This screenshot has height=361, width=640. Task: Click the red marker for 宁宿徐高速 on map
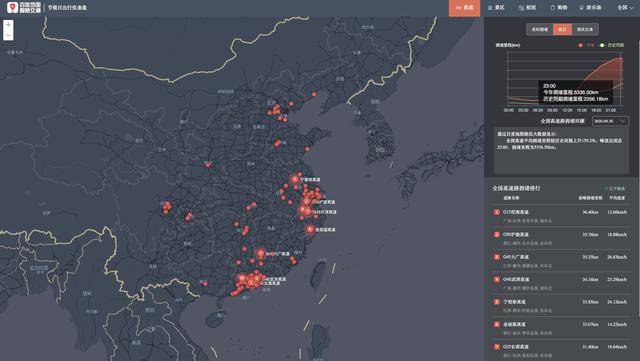pos(294,179)
